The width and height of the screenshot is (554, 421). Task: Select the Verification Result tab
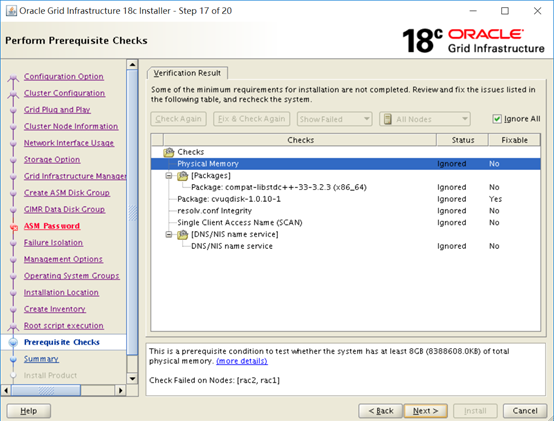pyautogui.click(x=187, y=73)
